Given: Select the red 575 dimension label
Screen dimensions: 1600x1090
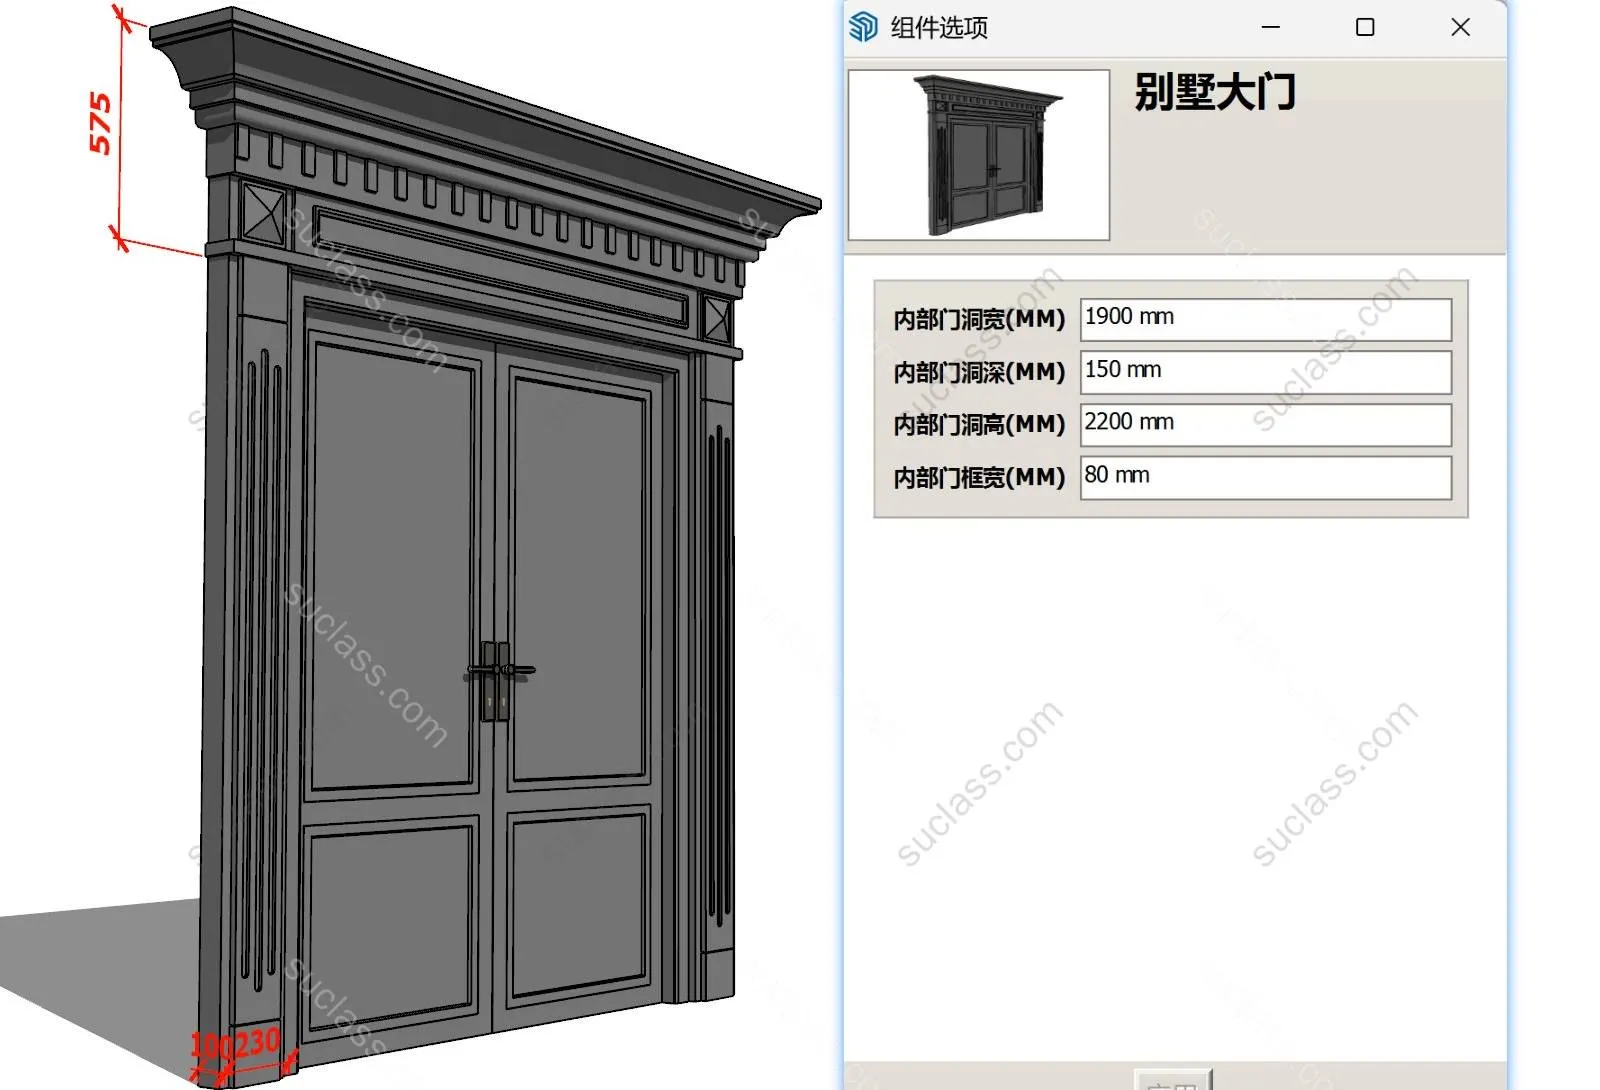Looking at the screenshot, I should click(x=101, y=123).
